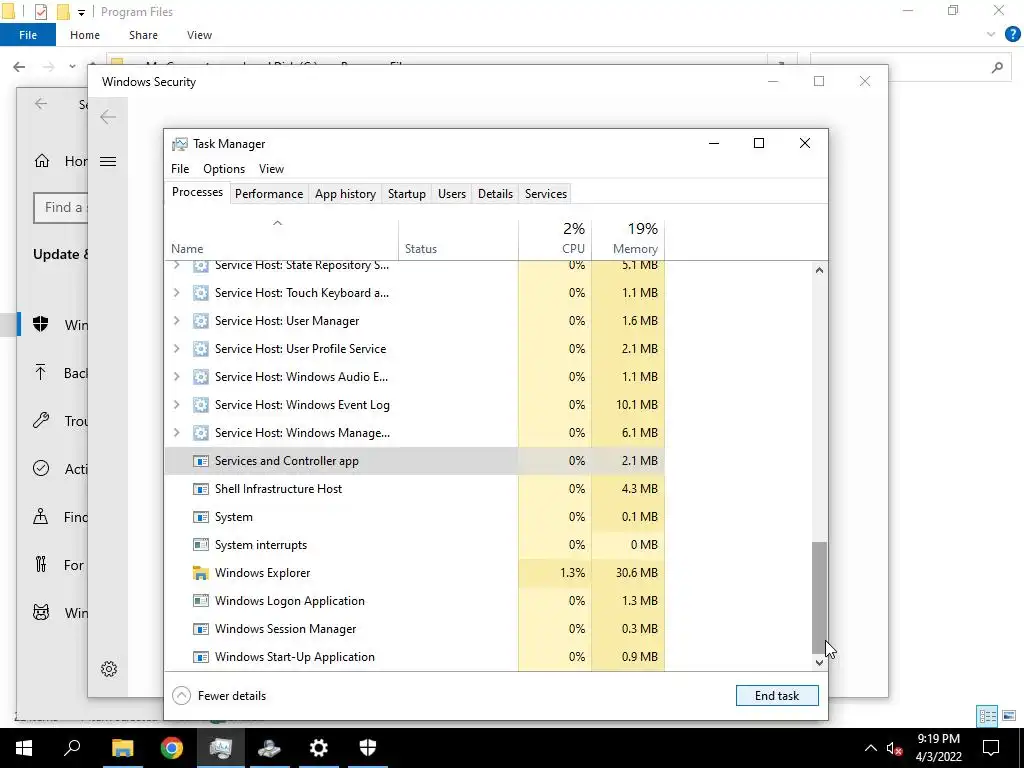
Task: Expand Service Host: Touch Keyboard group
Action: pyautogui.click(x=176, y=293)
